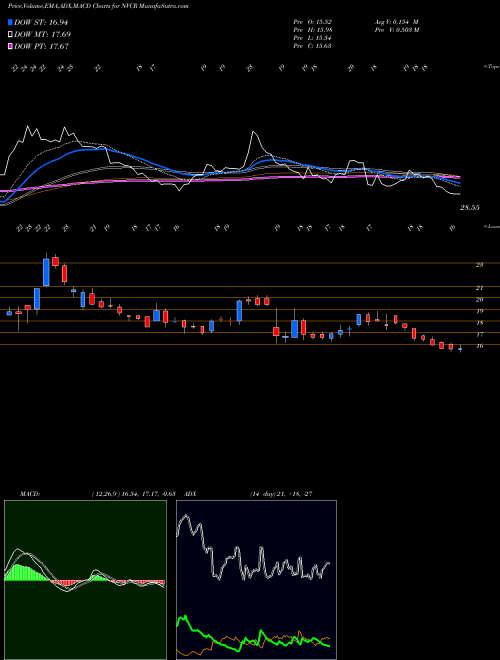Click the 'Pre O' previous open value
The width and height of the screenshot is (500, 660).
coord(312,22)
